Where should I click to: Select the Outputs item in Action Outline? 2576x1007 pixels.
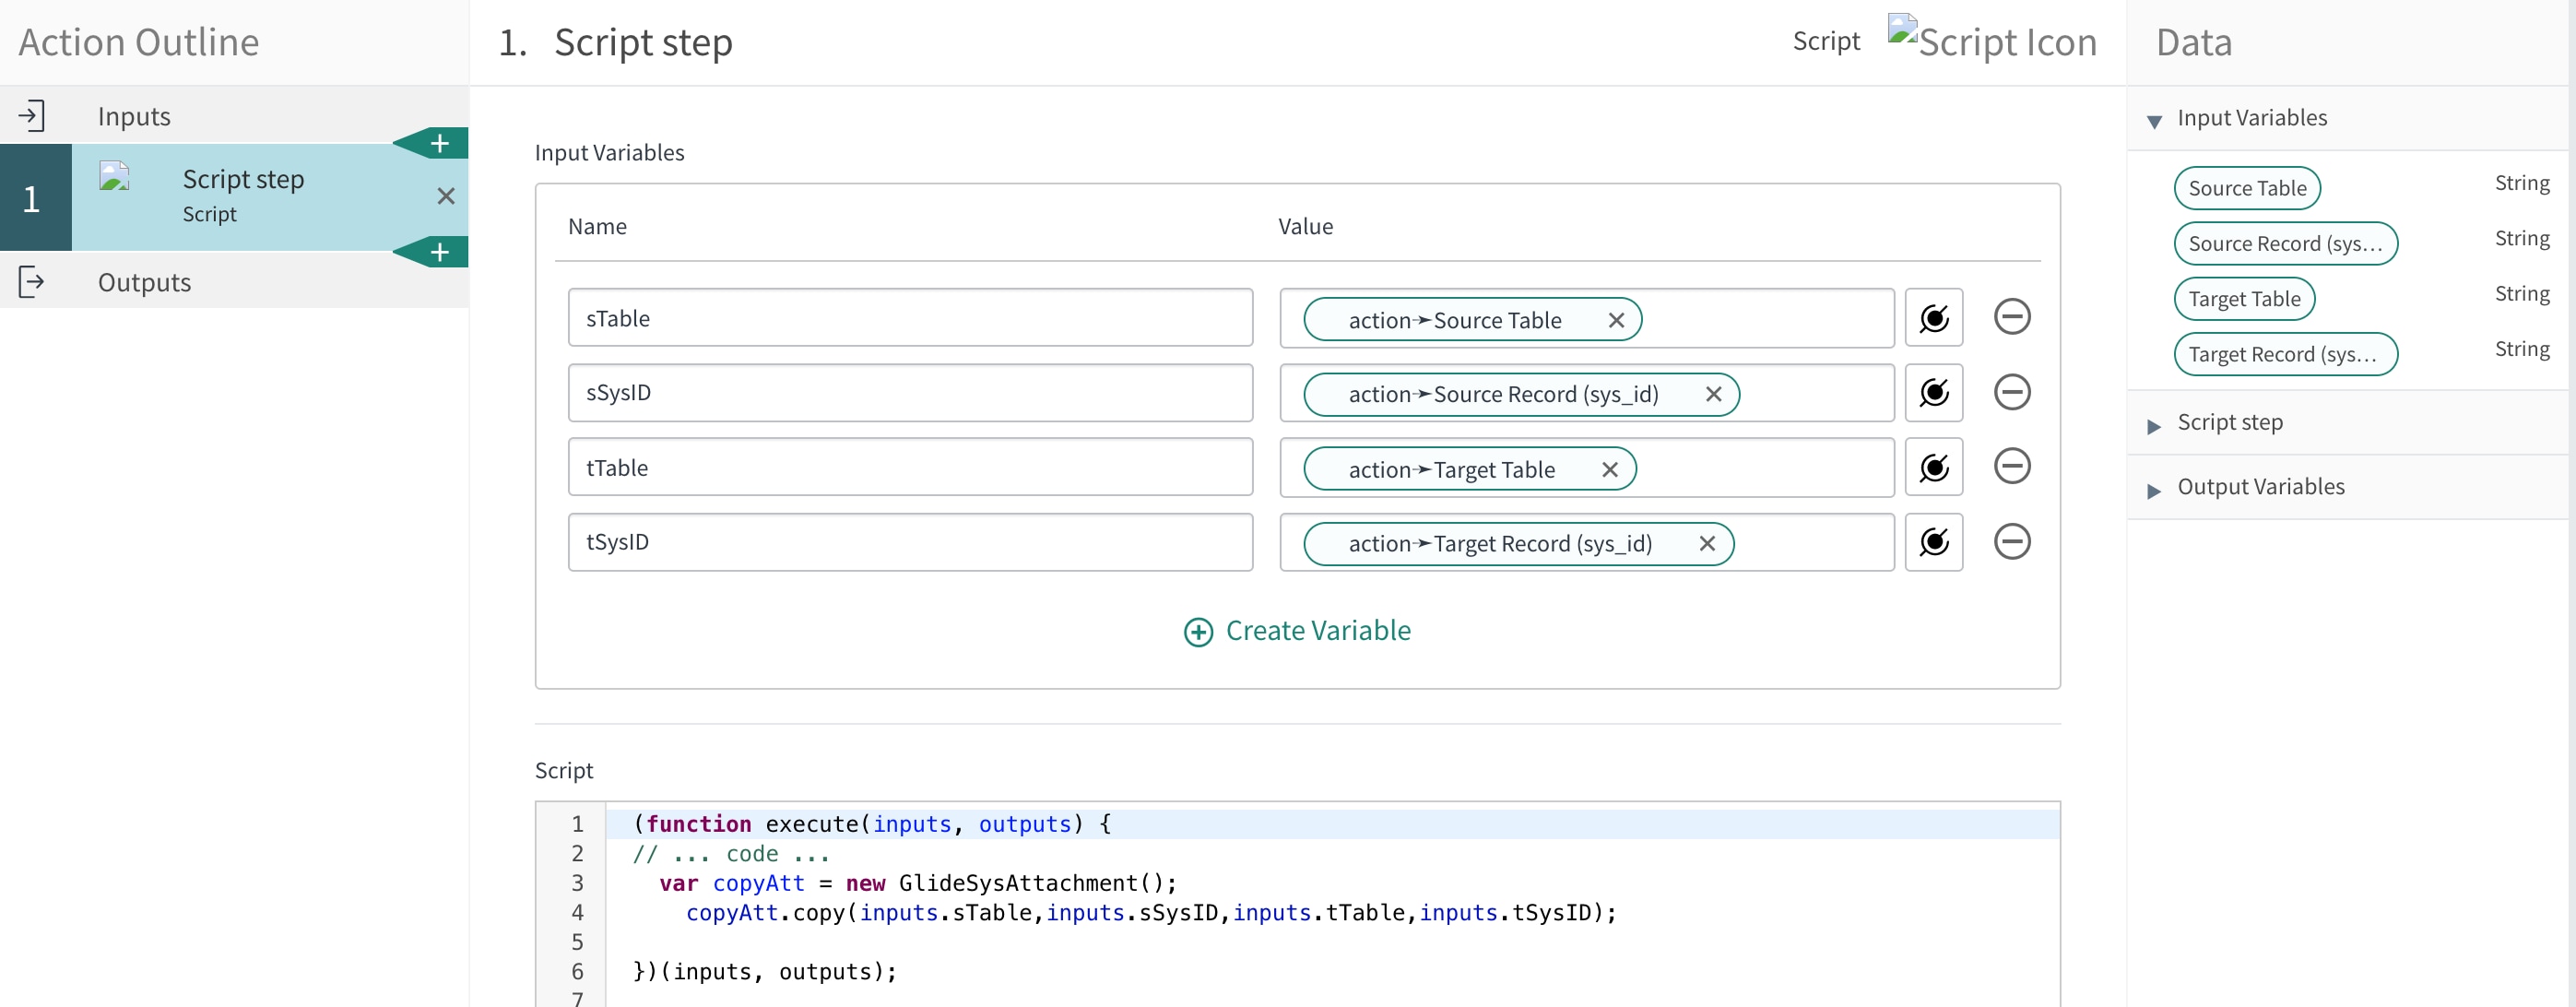pos(234,282)
